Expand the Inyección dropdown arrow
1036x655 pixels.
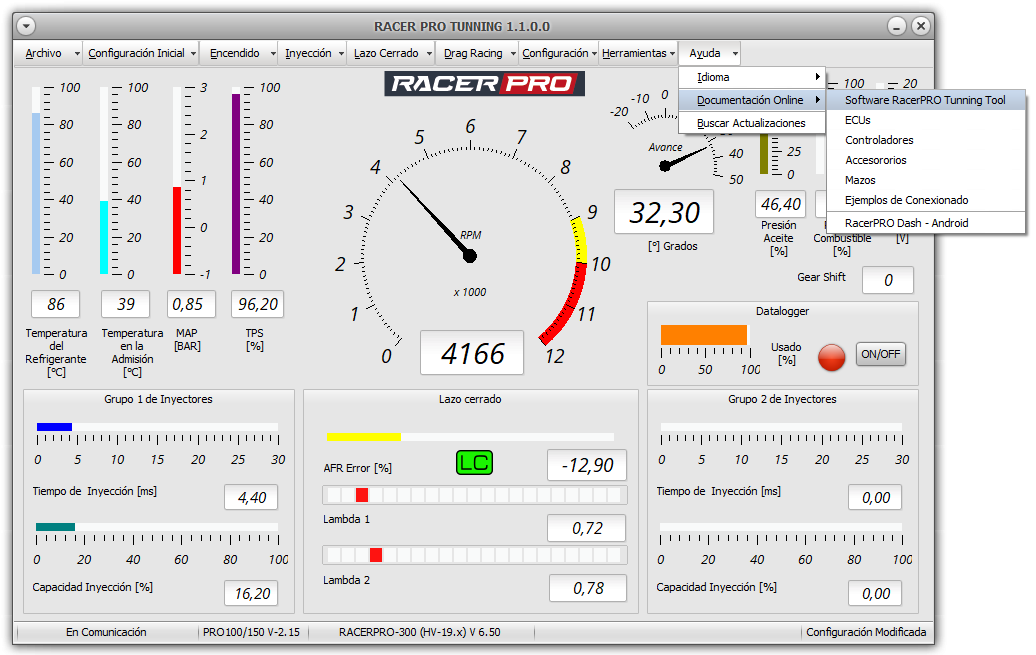pyautogui.click(x=342, y=54)
